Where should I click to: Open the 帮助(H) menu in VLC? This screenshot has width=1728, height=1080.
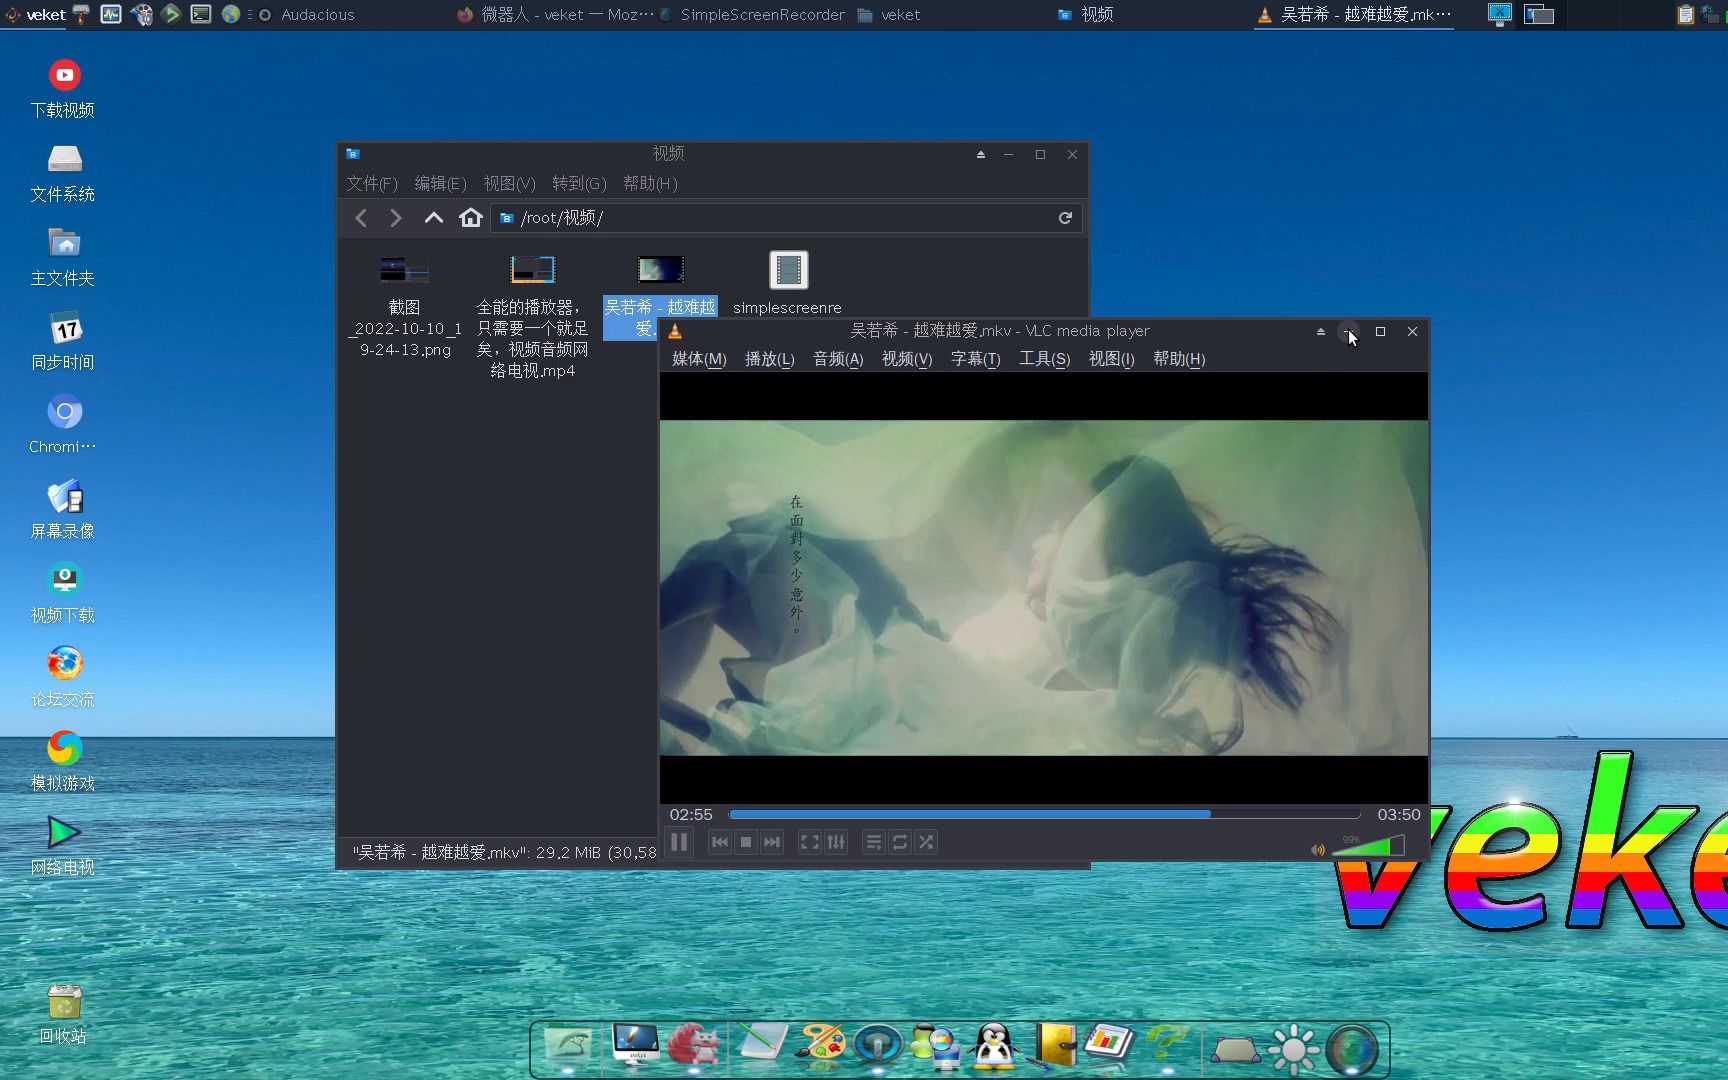coord(1179,359)
